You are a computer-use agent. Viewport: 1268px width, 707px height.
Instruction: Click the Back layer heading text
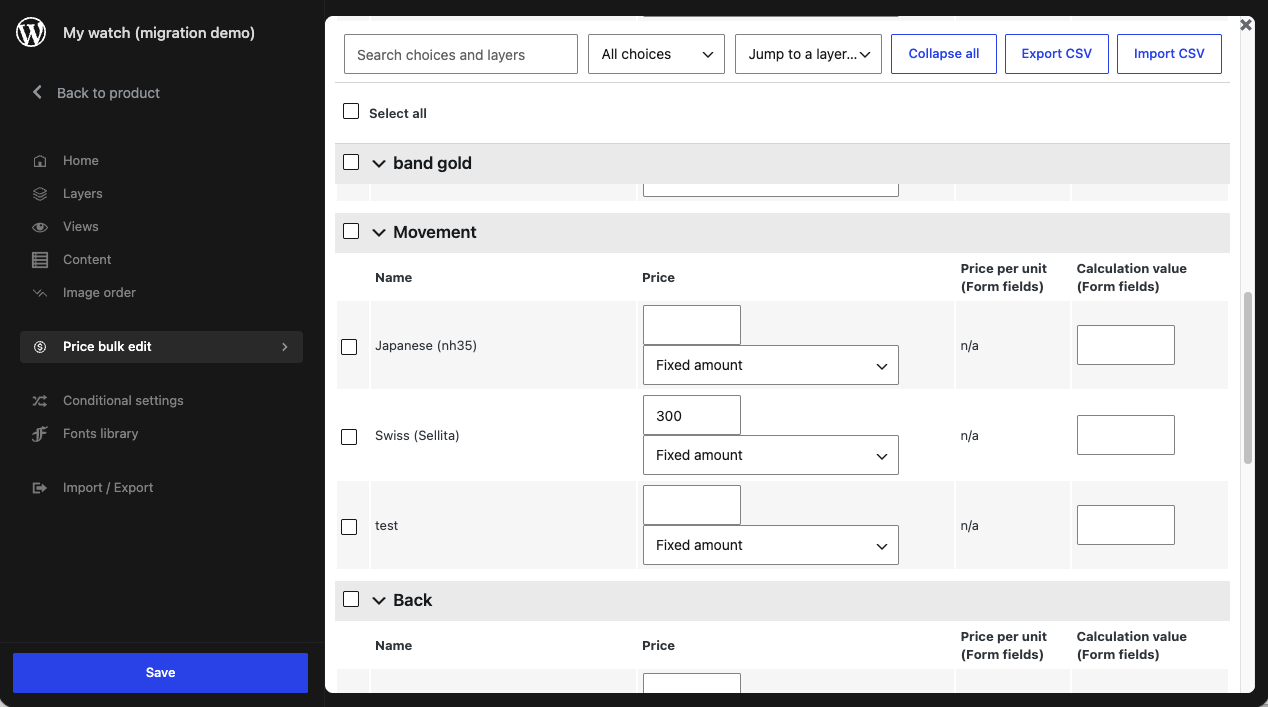(413, 600)
